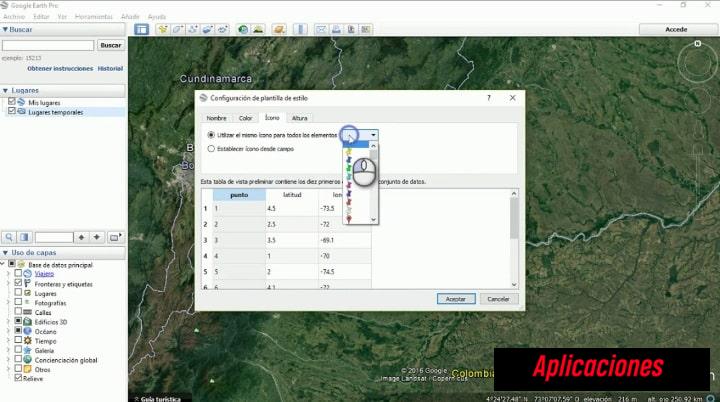The height and width of the screenshot is (402, 720).
Task: Open the Herramientas menu
Action: click(93, 17)
